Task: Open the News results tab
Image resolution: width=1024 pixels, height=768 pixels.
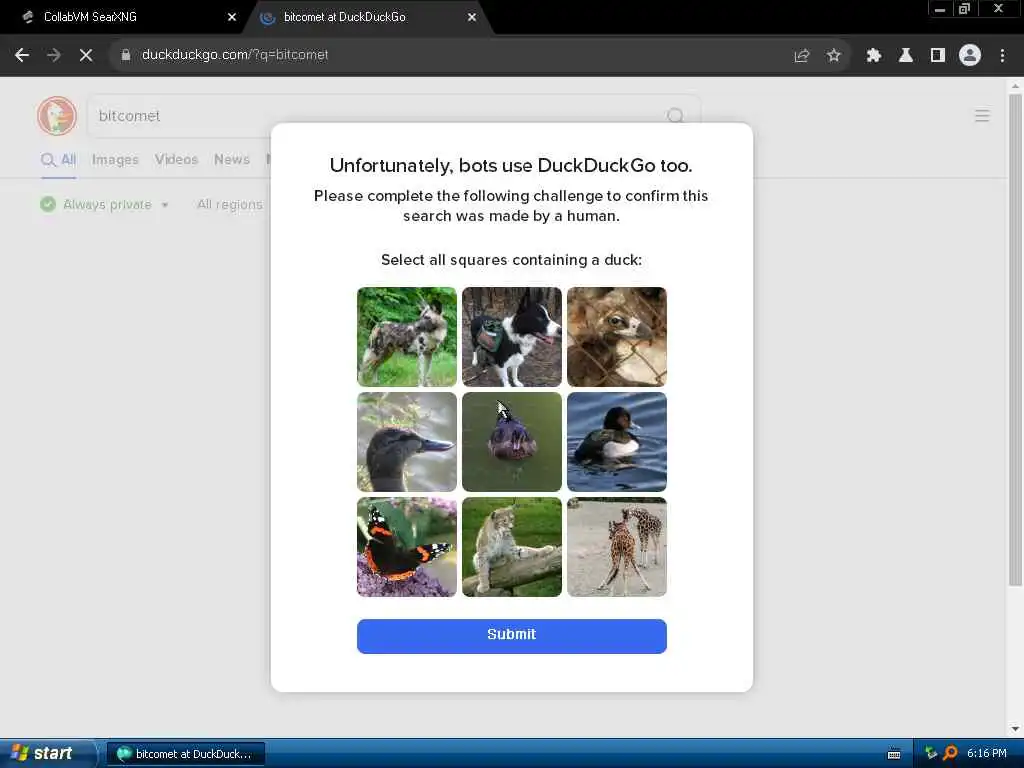Action: (x=232, y=160)
